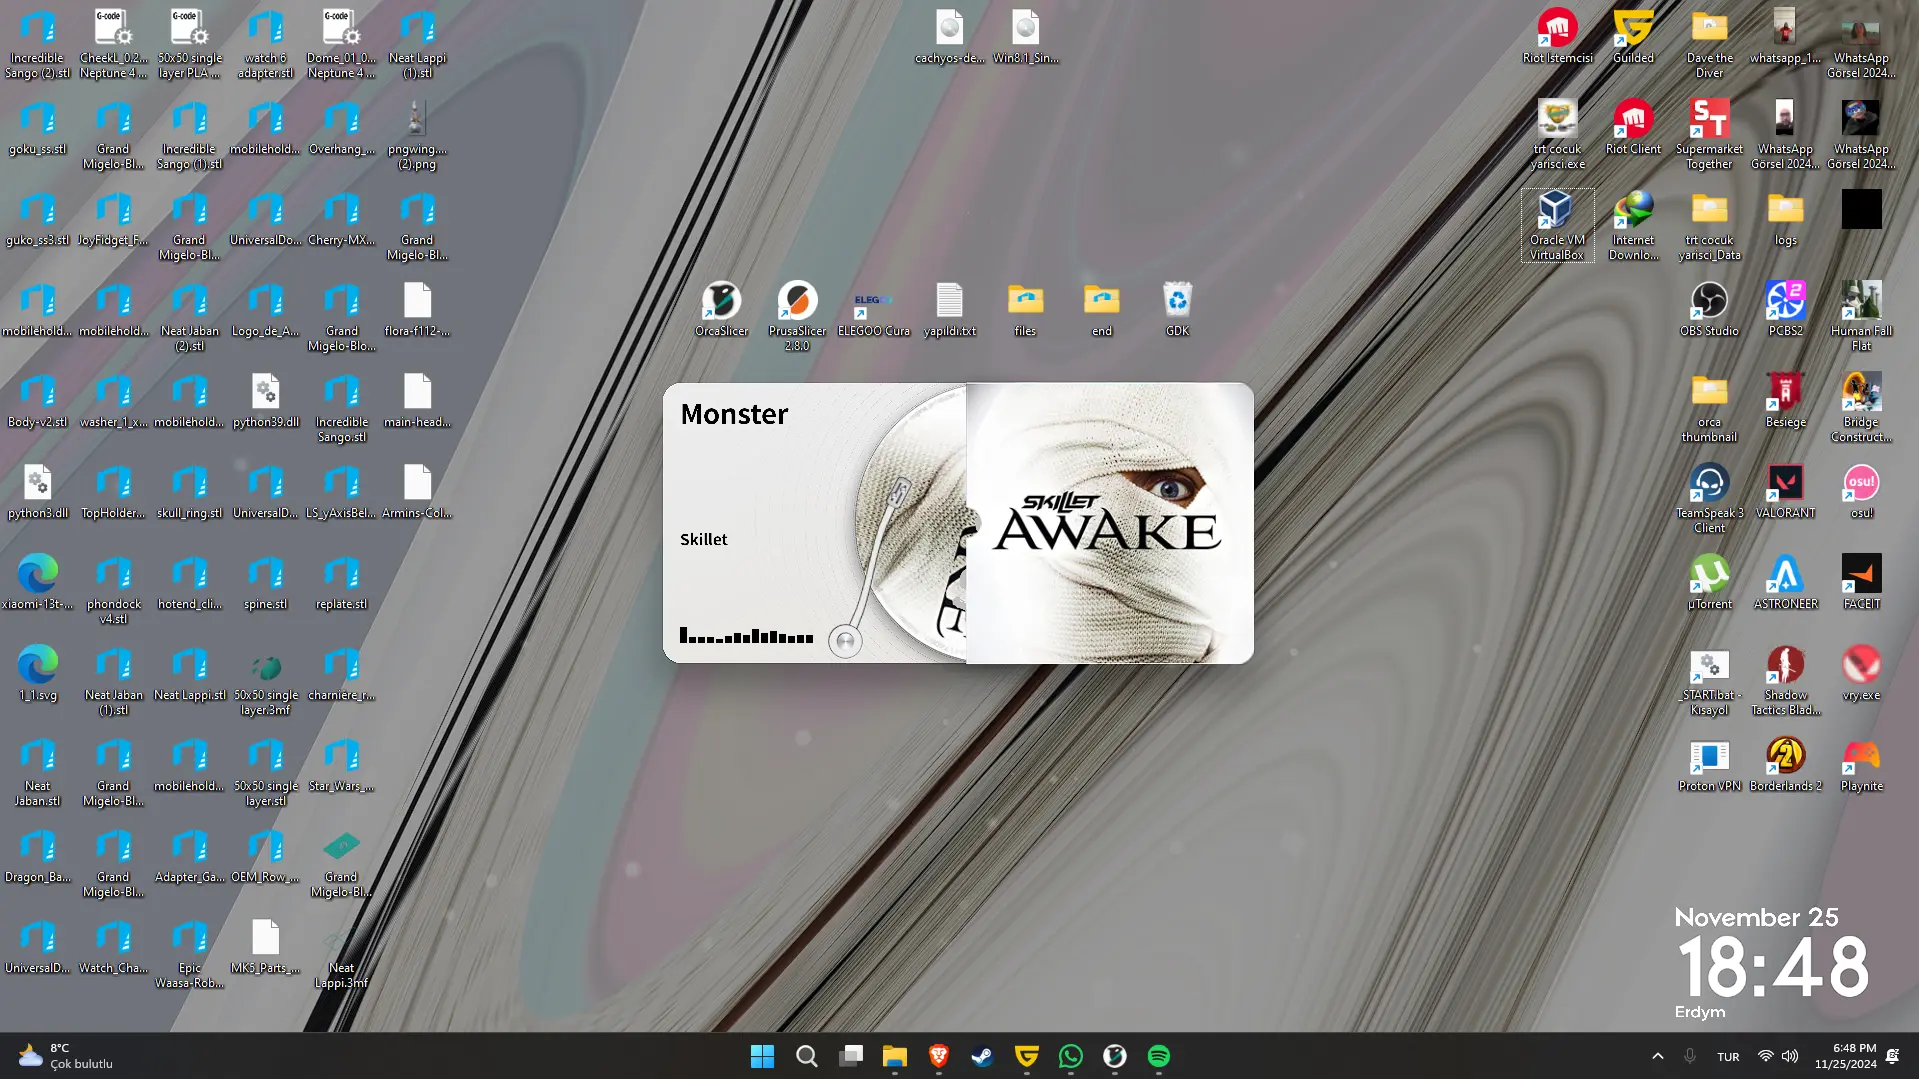Click the music widget visualizer bars
Screen dimensions: 1919x1079
coord(746,635)
